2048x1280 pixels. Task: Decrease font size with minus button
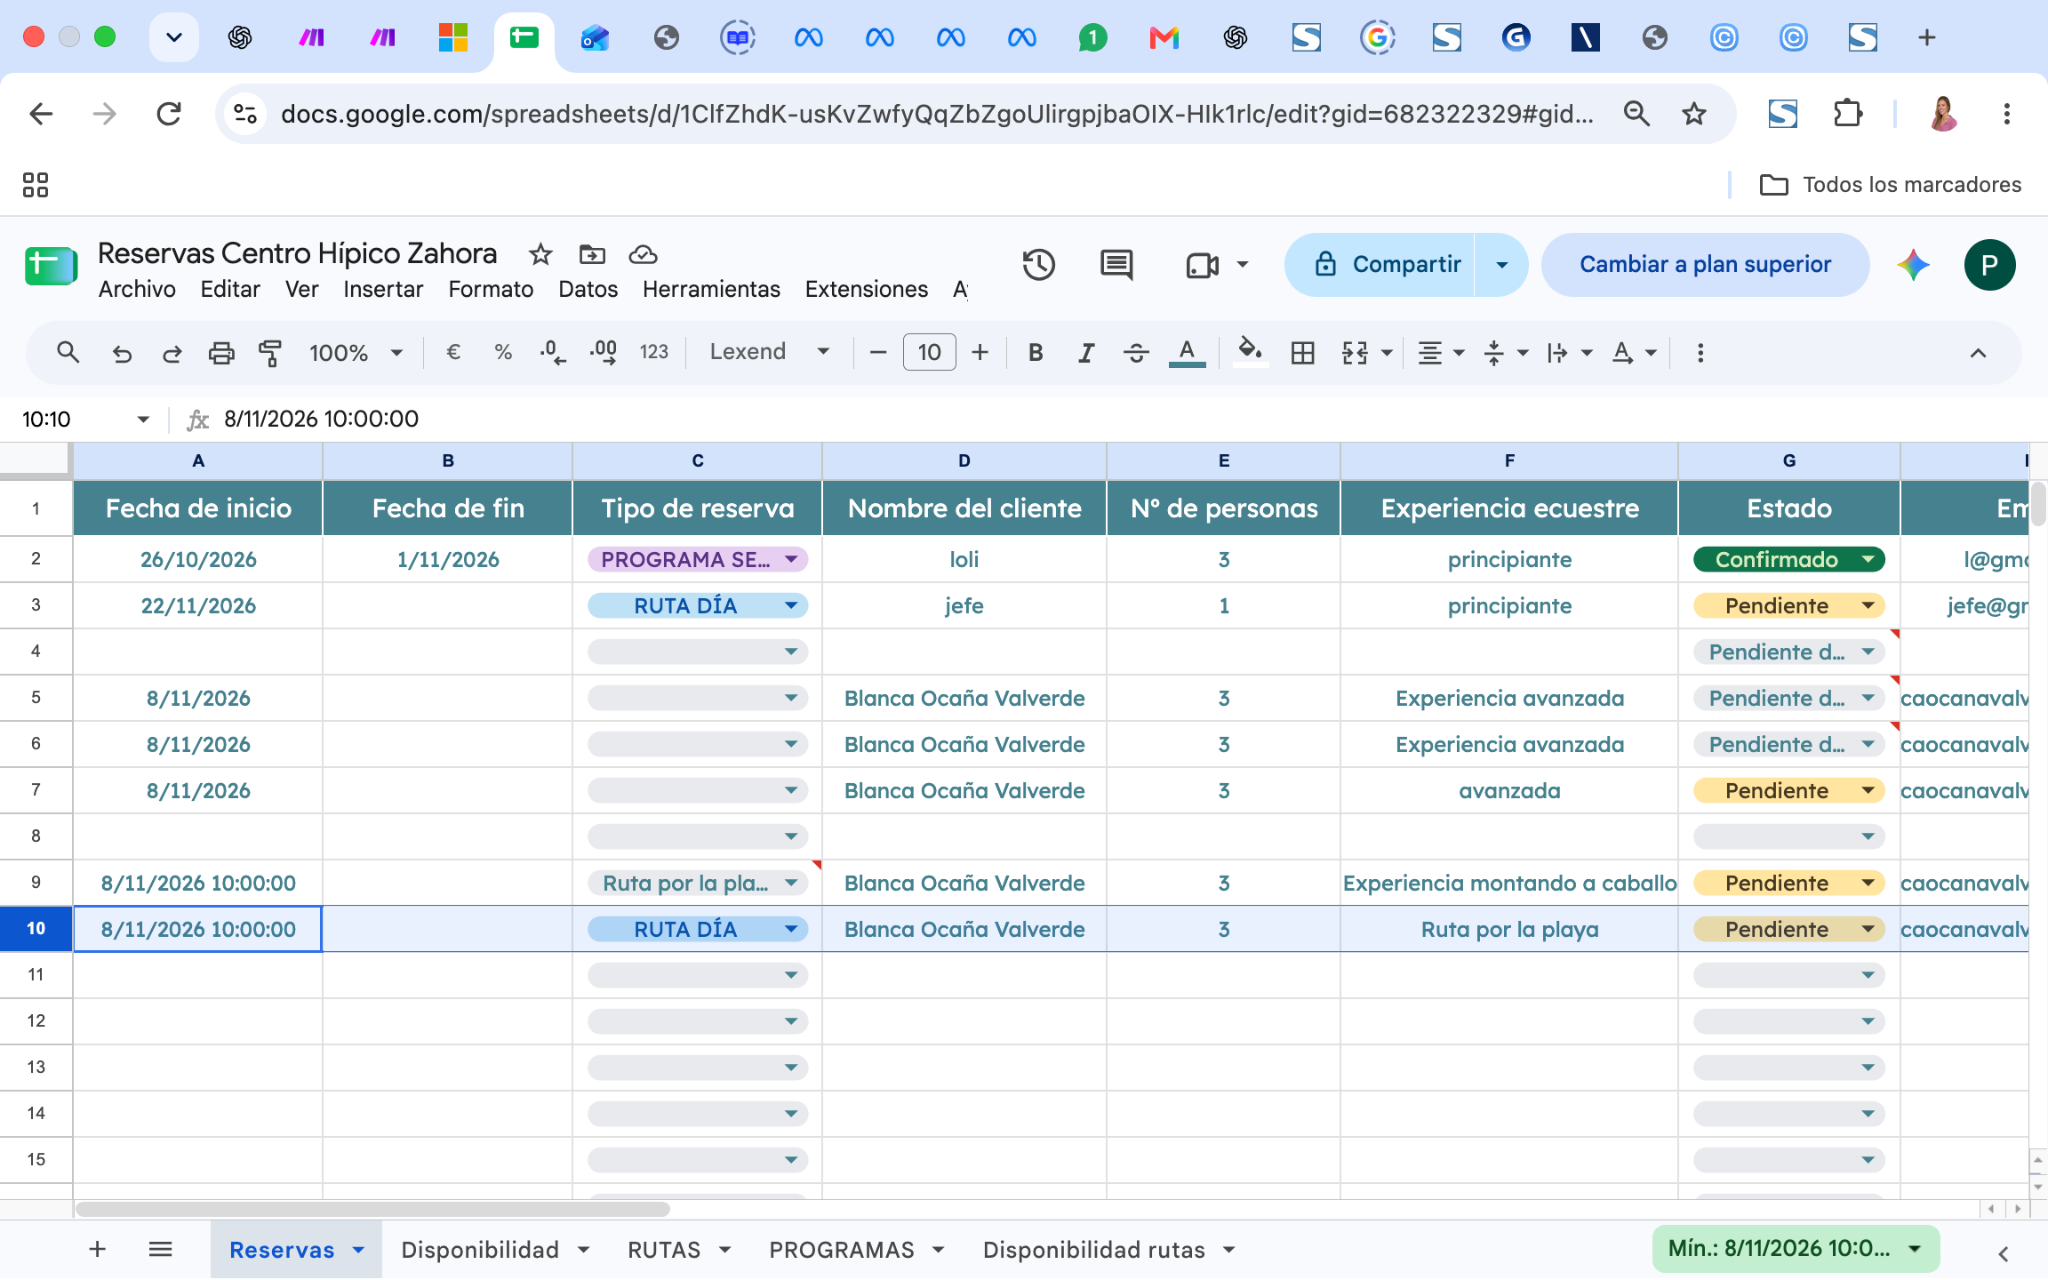(878, 352)
